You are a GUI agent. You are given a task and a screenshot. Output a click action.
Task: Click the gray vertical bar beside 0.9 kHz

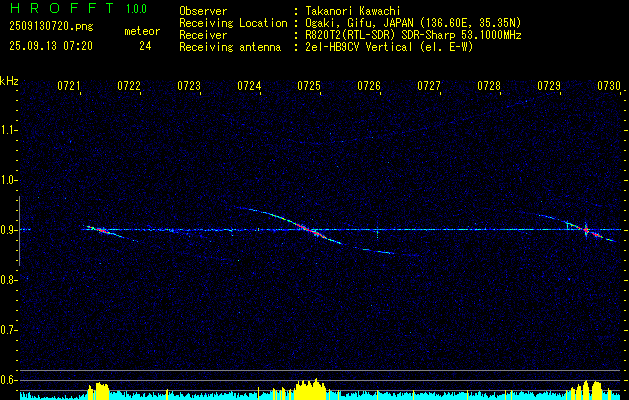pos(19,231)
